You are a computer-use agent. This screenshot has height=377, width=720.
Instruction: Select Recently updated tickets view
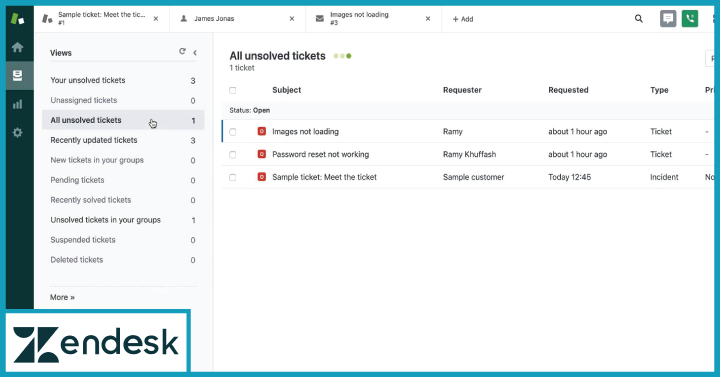(x=123, y=140)
